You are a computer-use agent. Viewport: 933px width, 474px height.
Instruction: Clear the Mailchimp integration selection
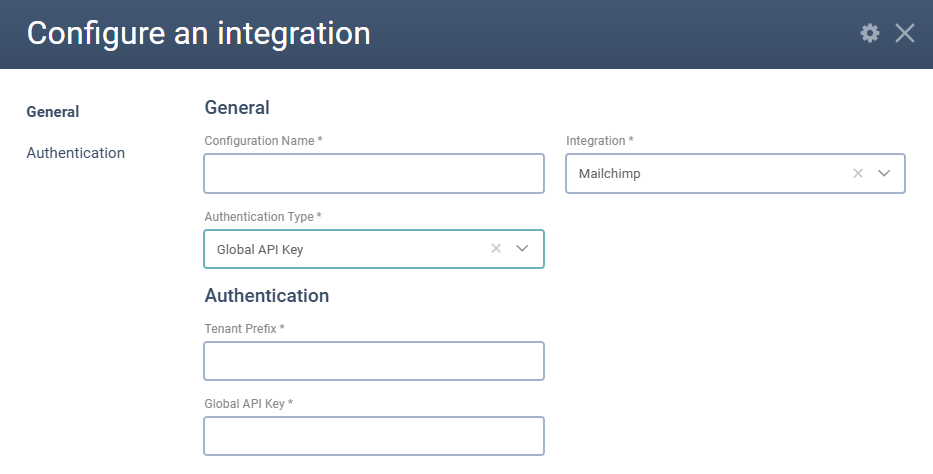pyautogui.click(x=857, y=173)
